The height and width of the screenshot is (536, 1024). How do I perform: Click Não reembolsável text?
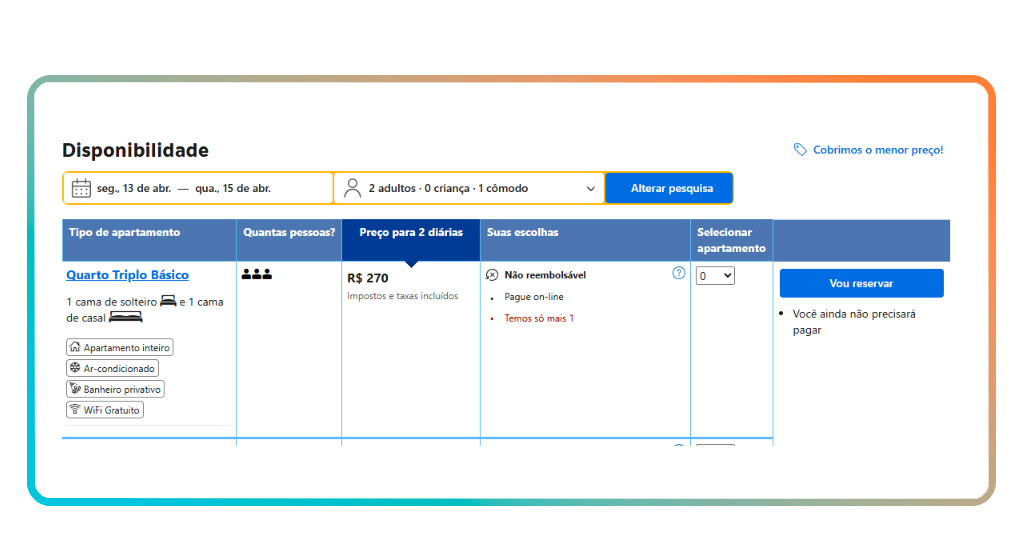pos(545,275)
